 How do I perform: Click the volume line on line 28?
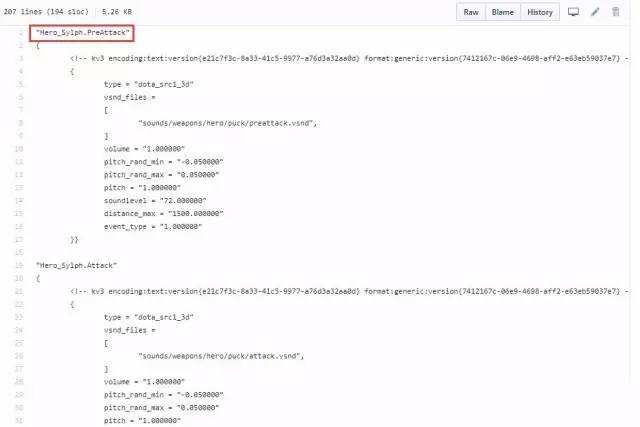(144, 382)
